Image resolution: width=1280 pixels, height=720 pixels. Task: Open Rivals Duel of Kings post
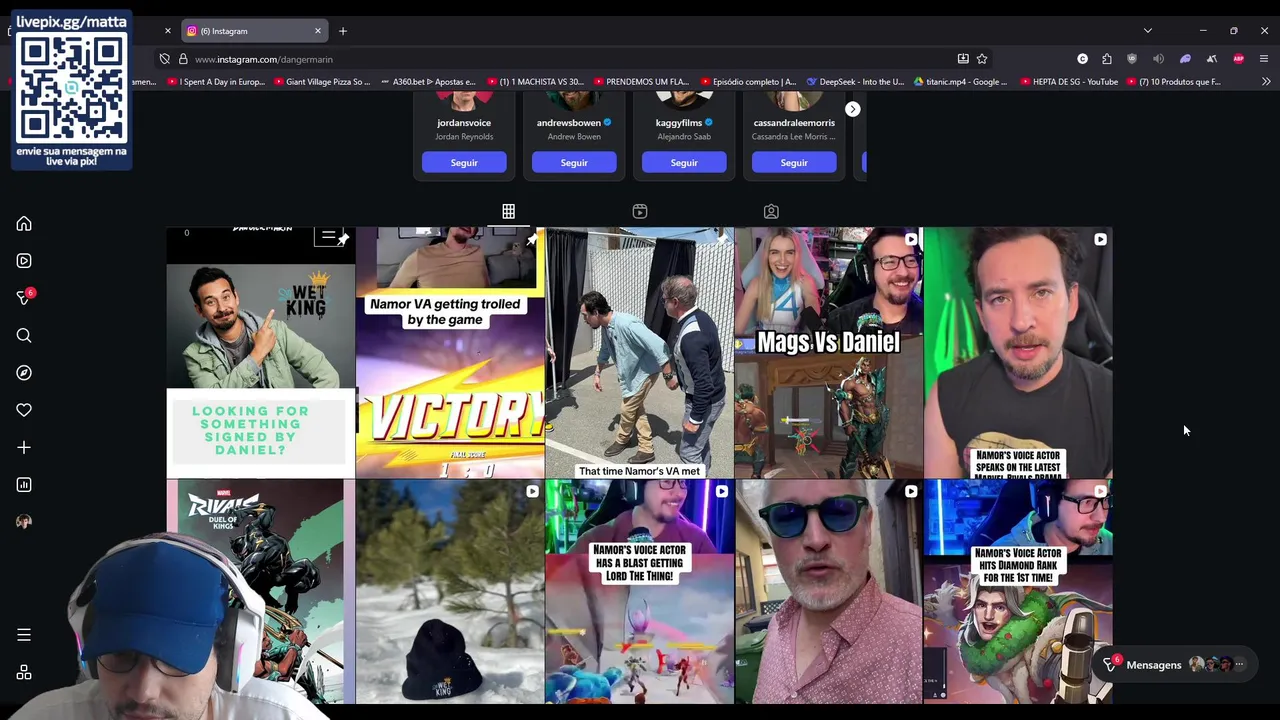[x=260, y=592]
